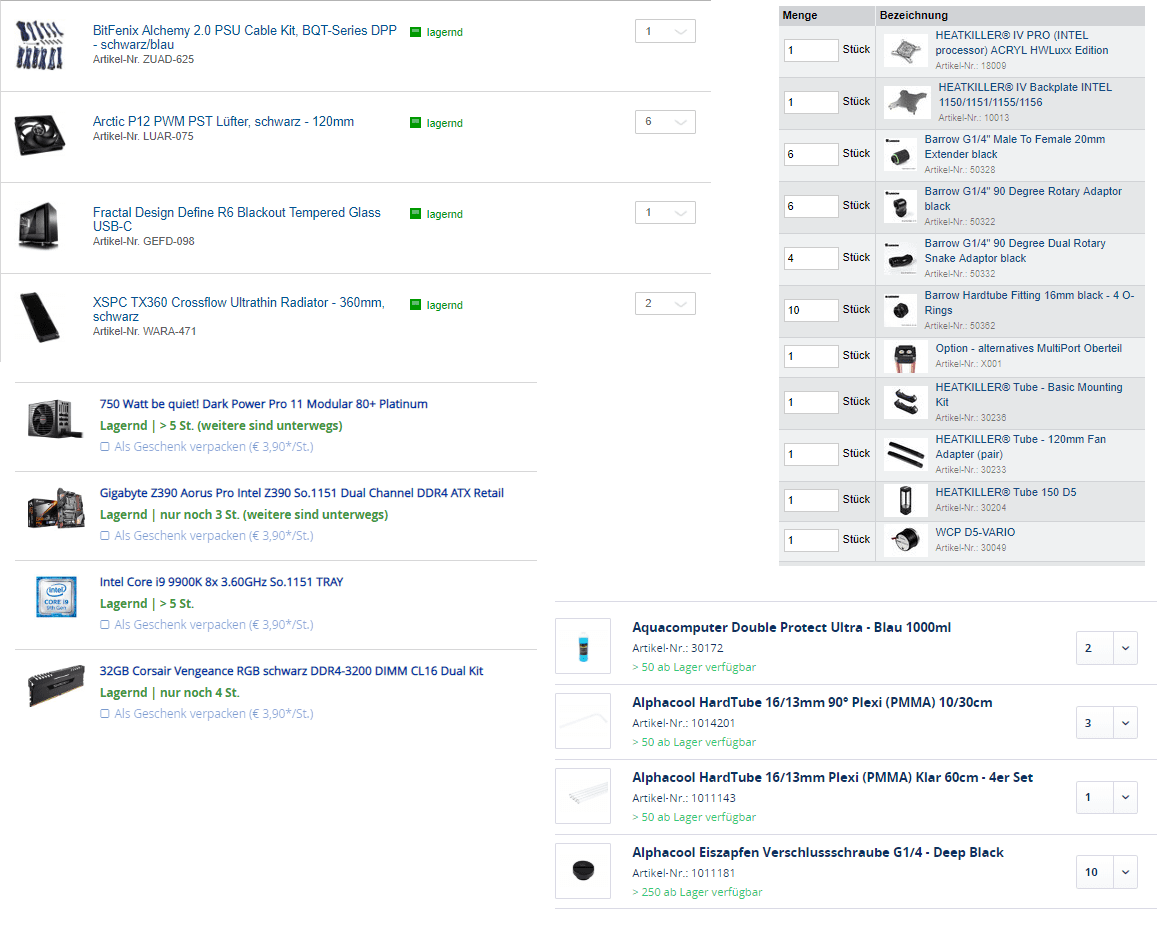Click HEATKILLER Tube Basic Mounting Kit thumbnail

pos(905,402)
